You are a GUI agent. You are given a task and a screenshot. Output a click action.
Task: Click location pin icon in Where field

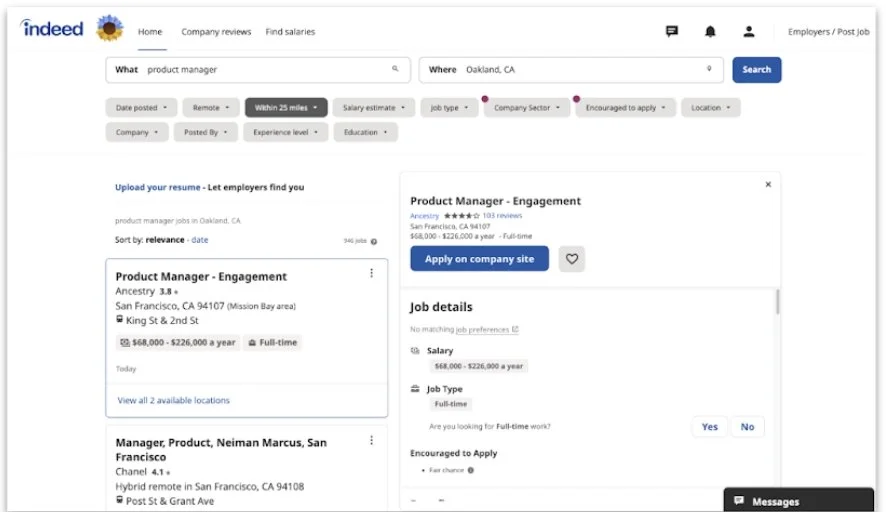709,69
